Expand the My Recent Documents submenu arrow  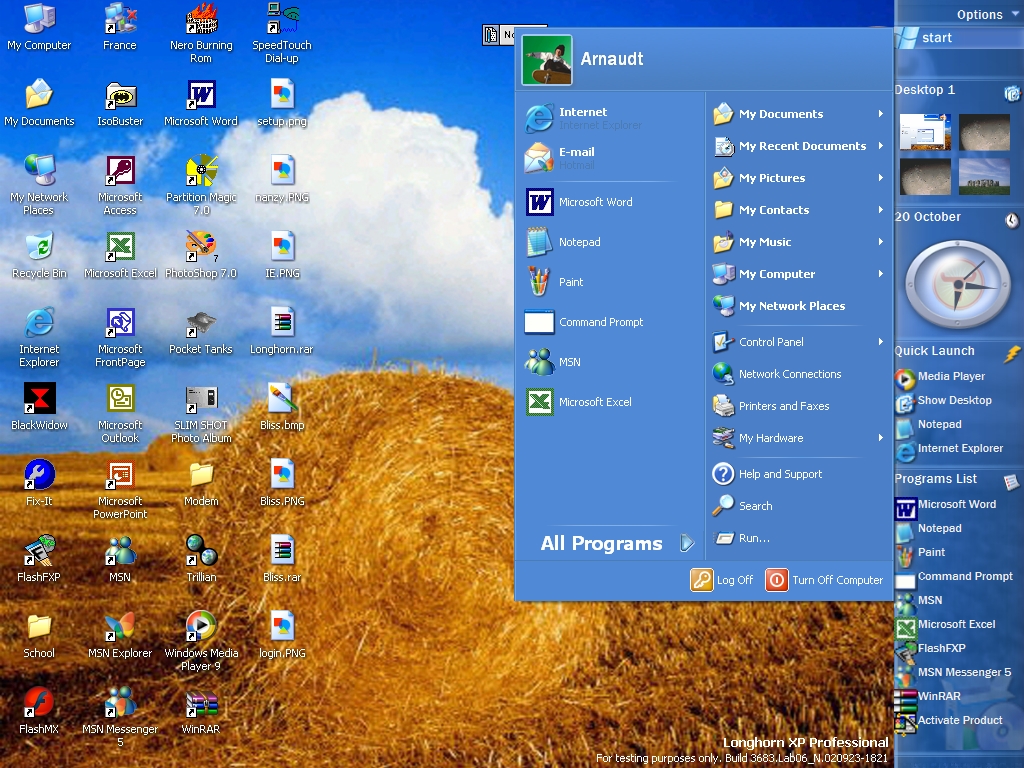pos(880,146)
